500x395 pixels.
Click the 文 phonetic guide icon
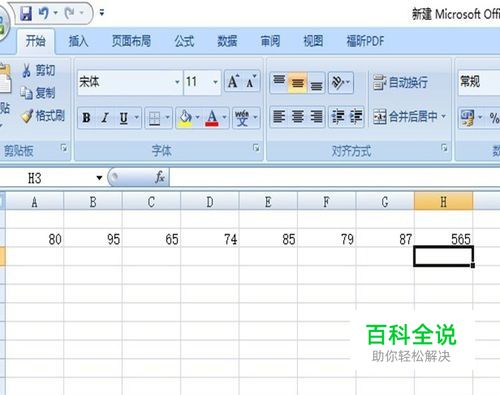coord(242,118)
